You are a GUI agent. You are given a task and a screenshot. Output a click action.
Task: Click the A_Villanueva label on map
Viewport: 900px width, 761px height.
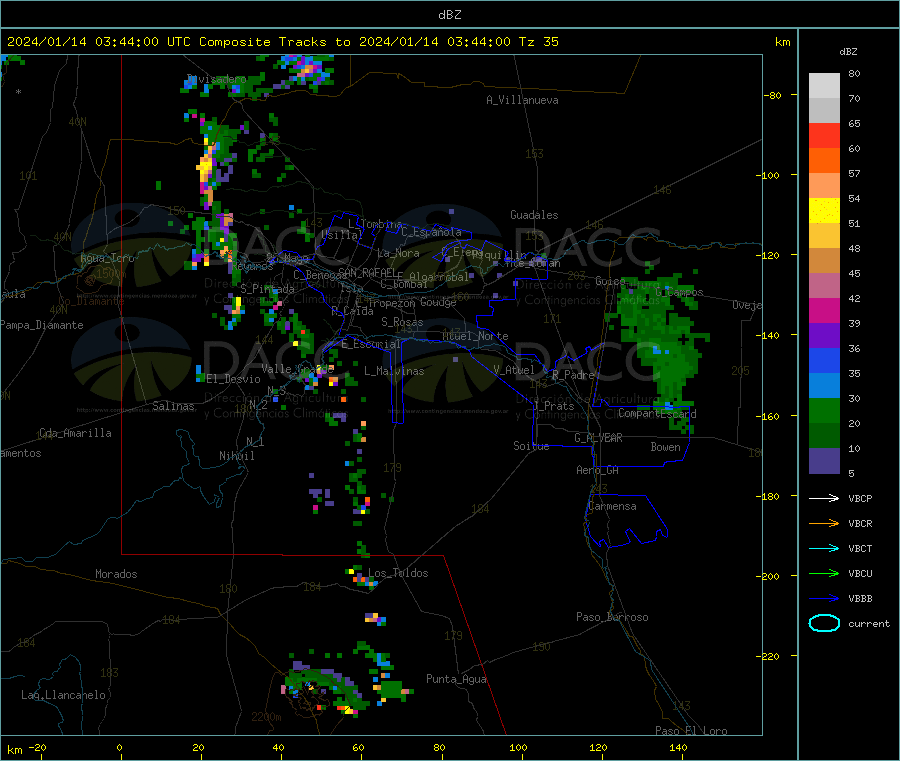tap(522, 100)
